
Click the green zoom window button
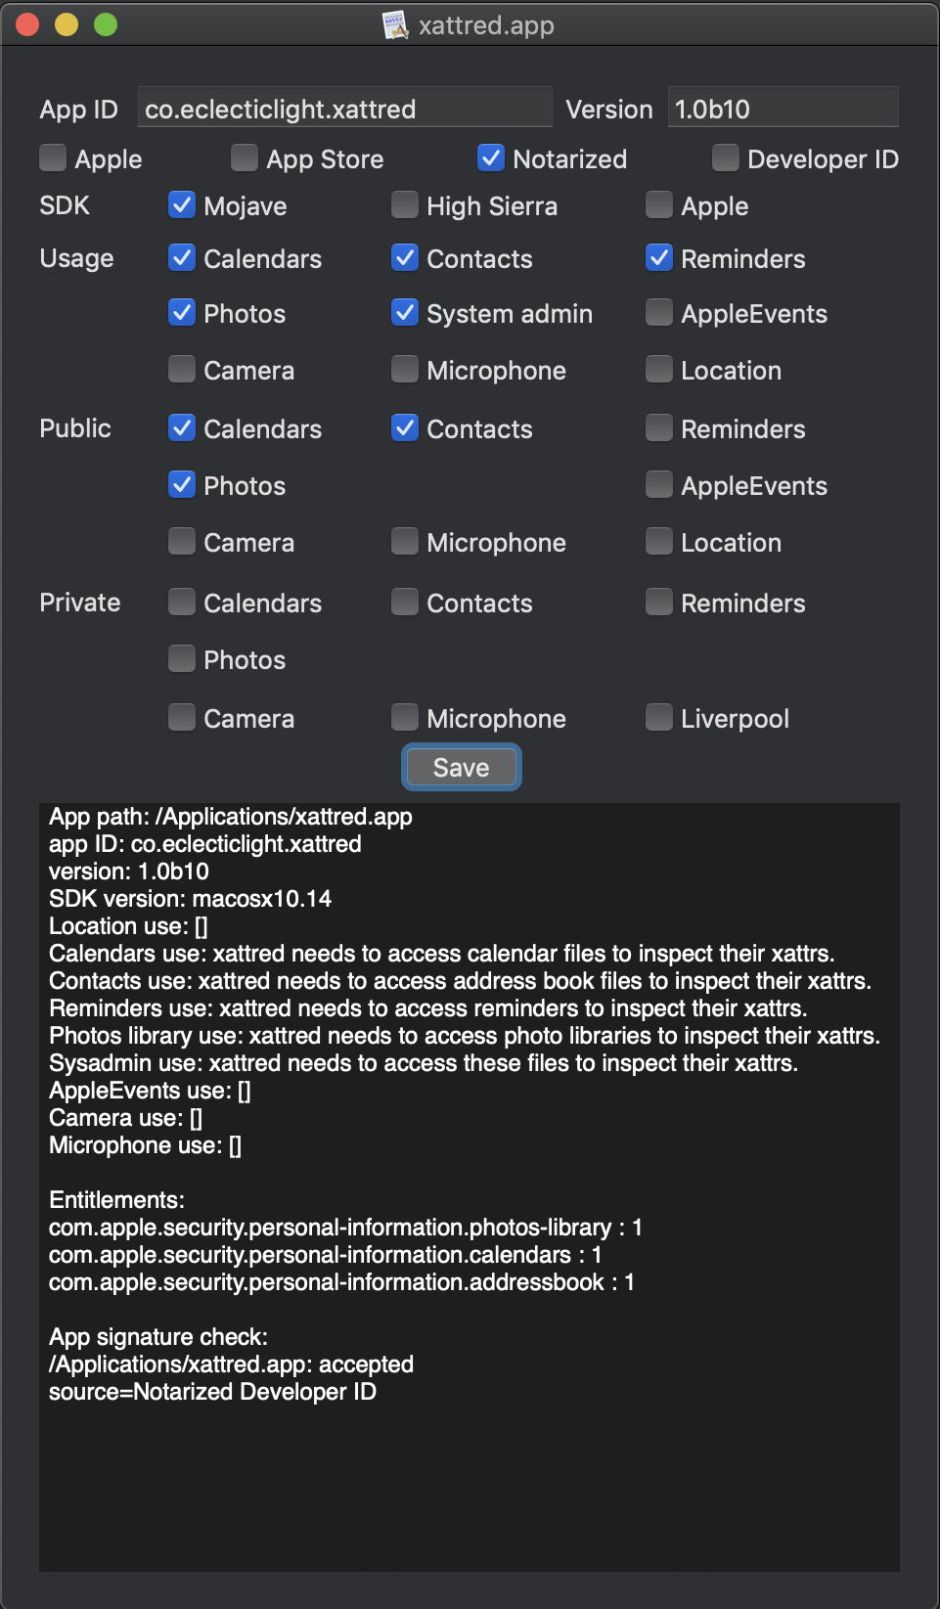105,25
